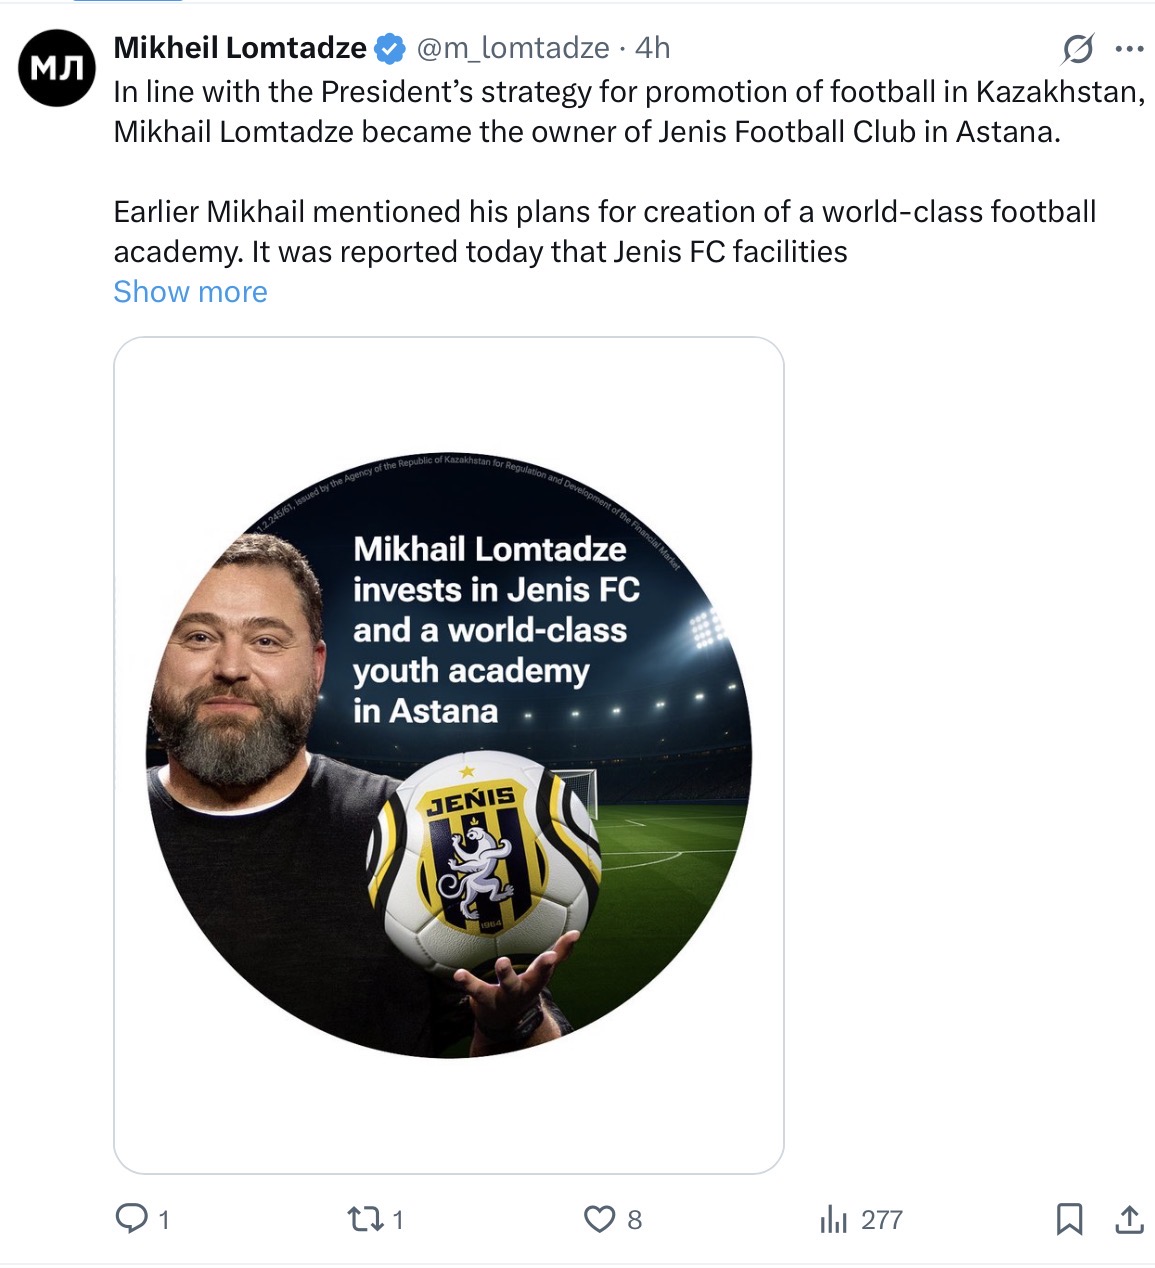Open the Grok explain-post icon
Image resolution: width=1155 pixels, height=1268 pixels.
[x=1078, y=48]
